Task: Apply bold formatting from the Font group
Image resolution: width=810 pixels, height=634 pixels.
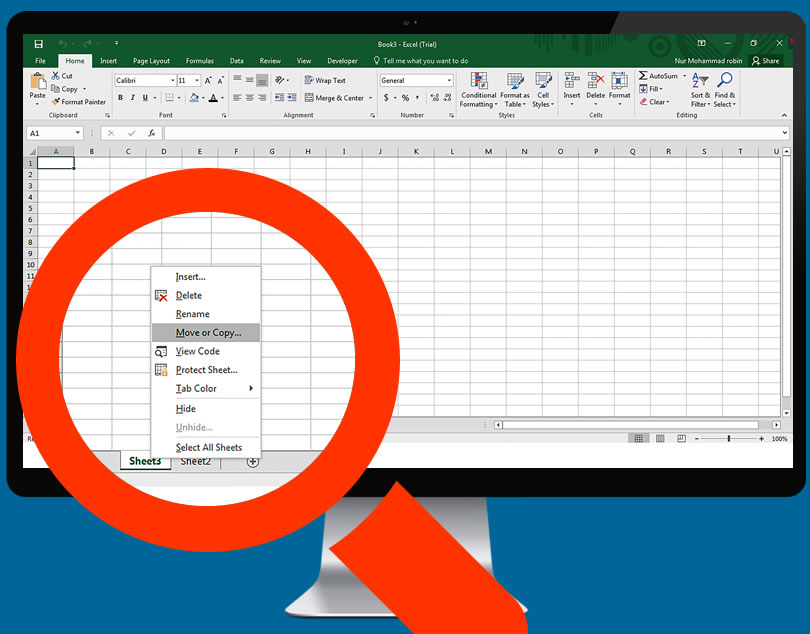Action: [x=120, y=98]
